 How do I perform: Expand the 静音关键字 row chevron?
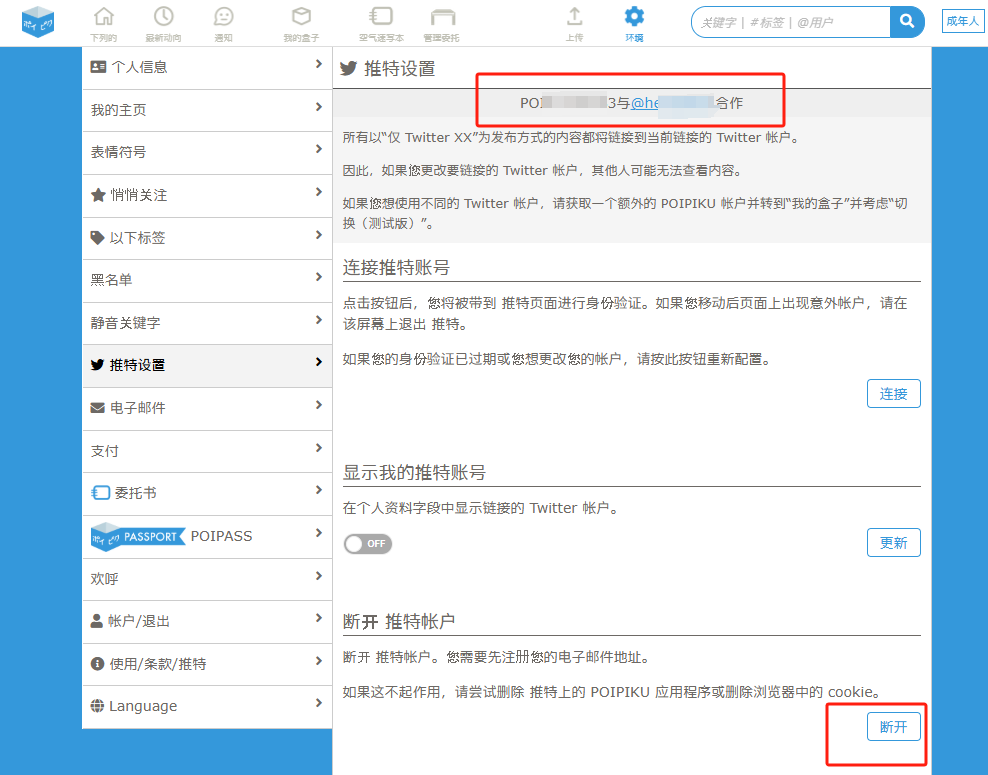click(319, 320)
